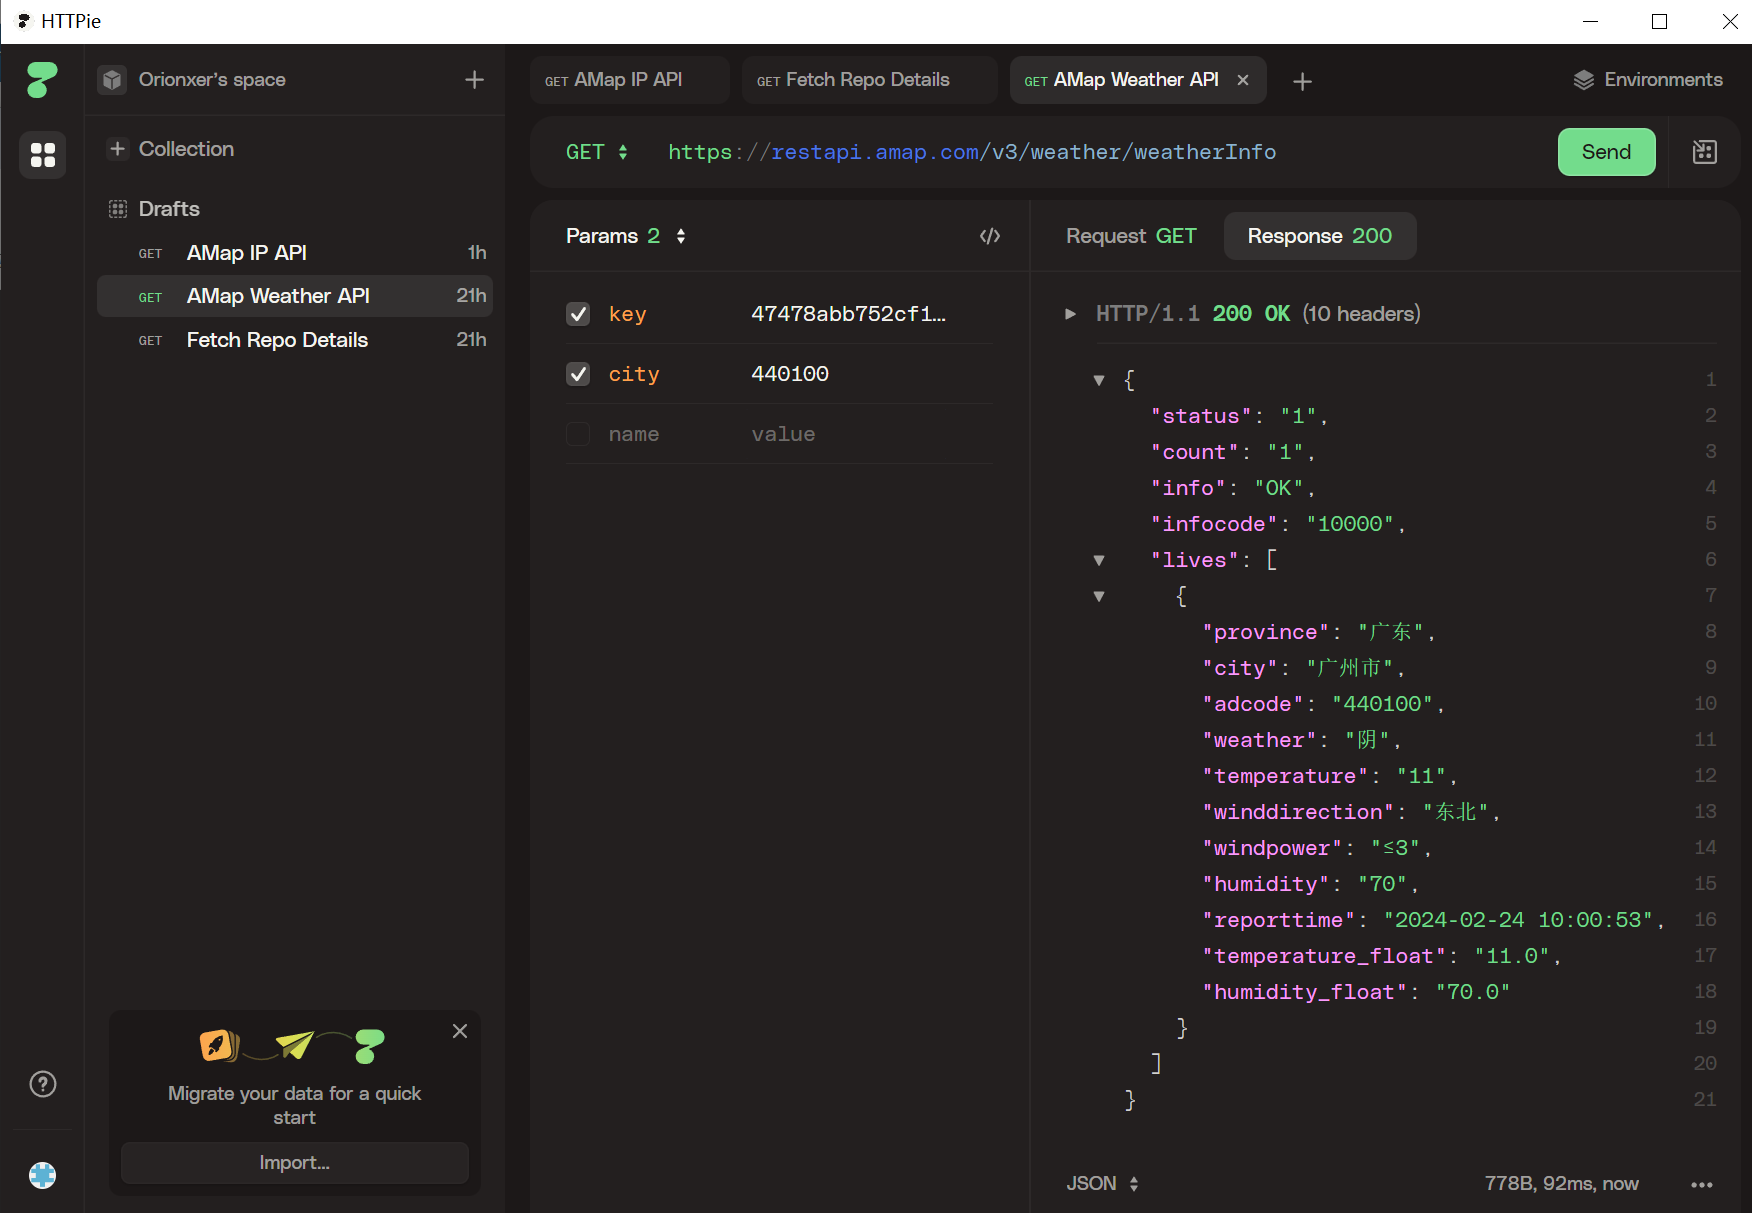Screen dimensions: 1752x1213
Task: Edit the city value 440100
Action: [x=790, y=374]
